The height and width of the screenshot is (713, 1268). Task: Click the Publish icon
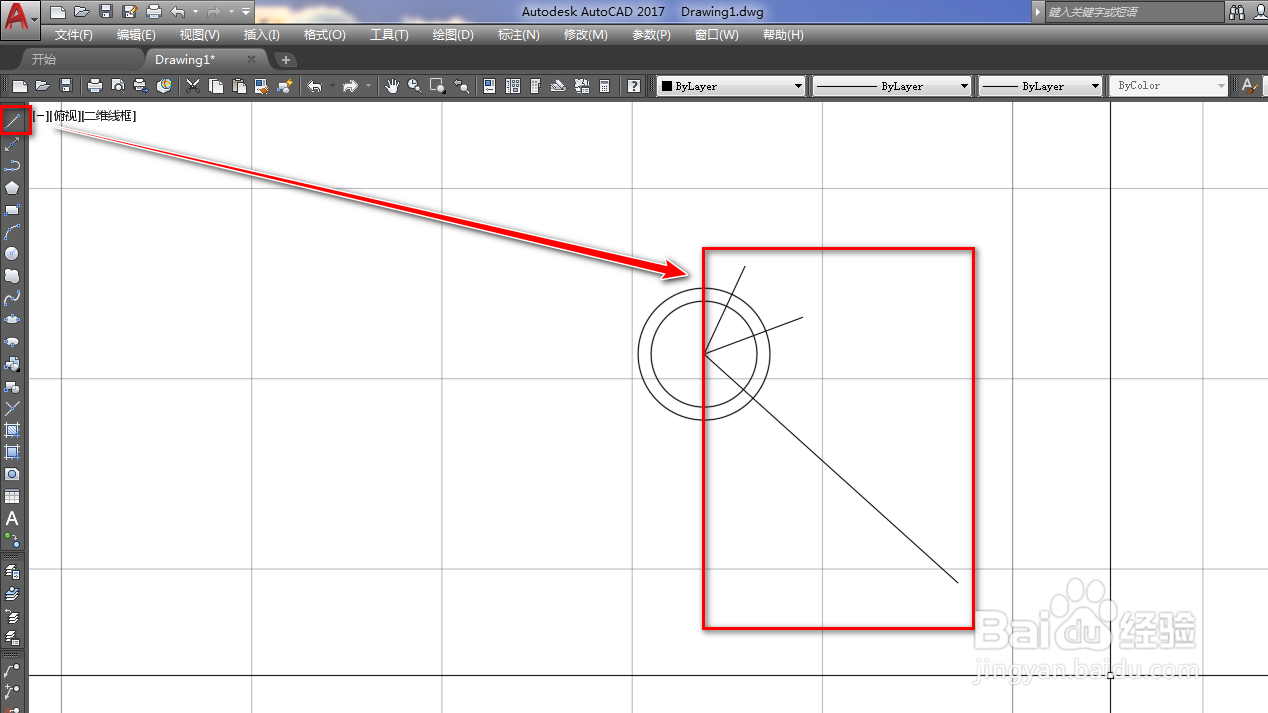click(141, 86)
